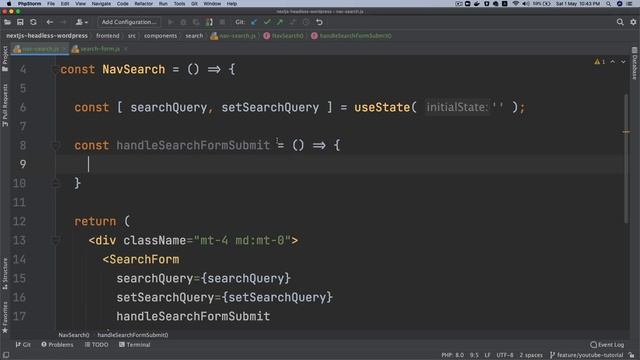Open the TODO tool window
Viewport: 640px width, 360px height.
pos(96,345)
